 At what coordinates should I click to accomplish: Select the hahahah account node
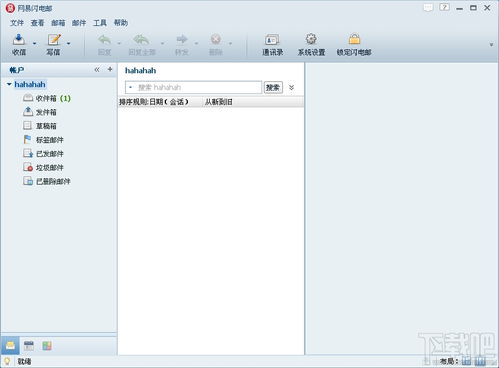(x=30, y=84)
